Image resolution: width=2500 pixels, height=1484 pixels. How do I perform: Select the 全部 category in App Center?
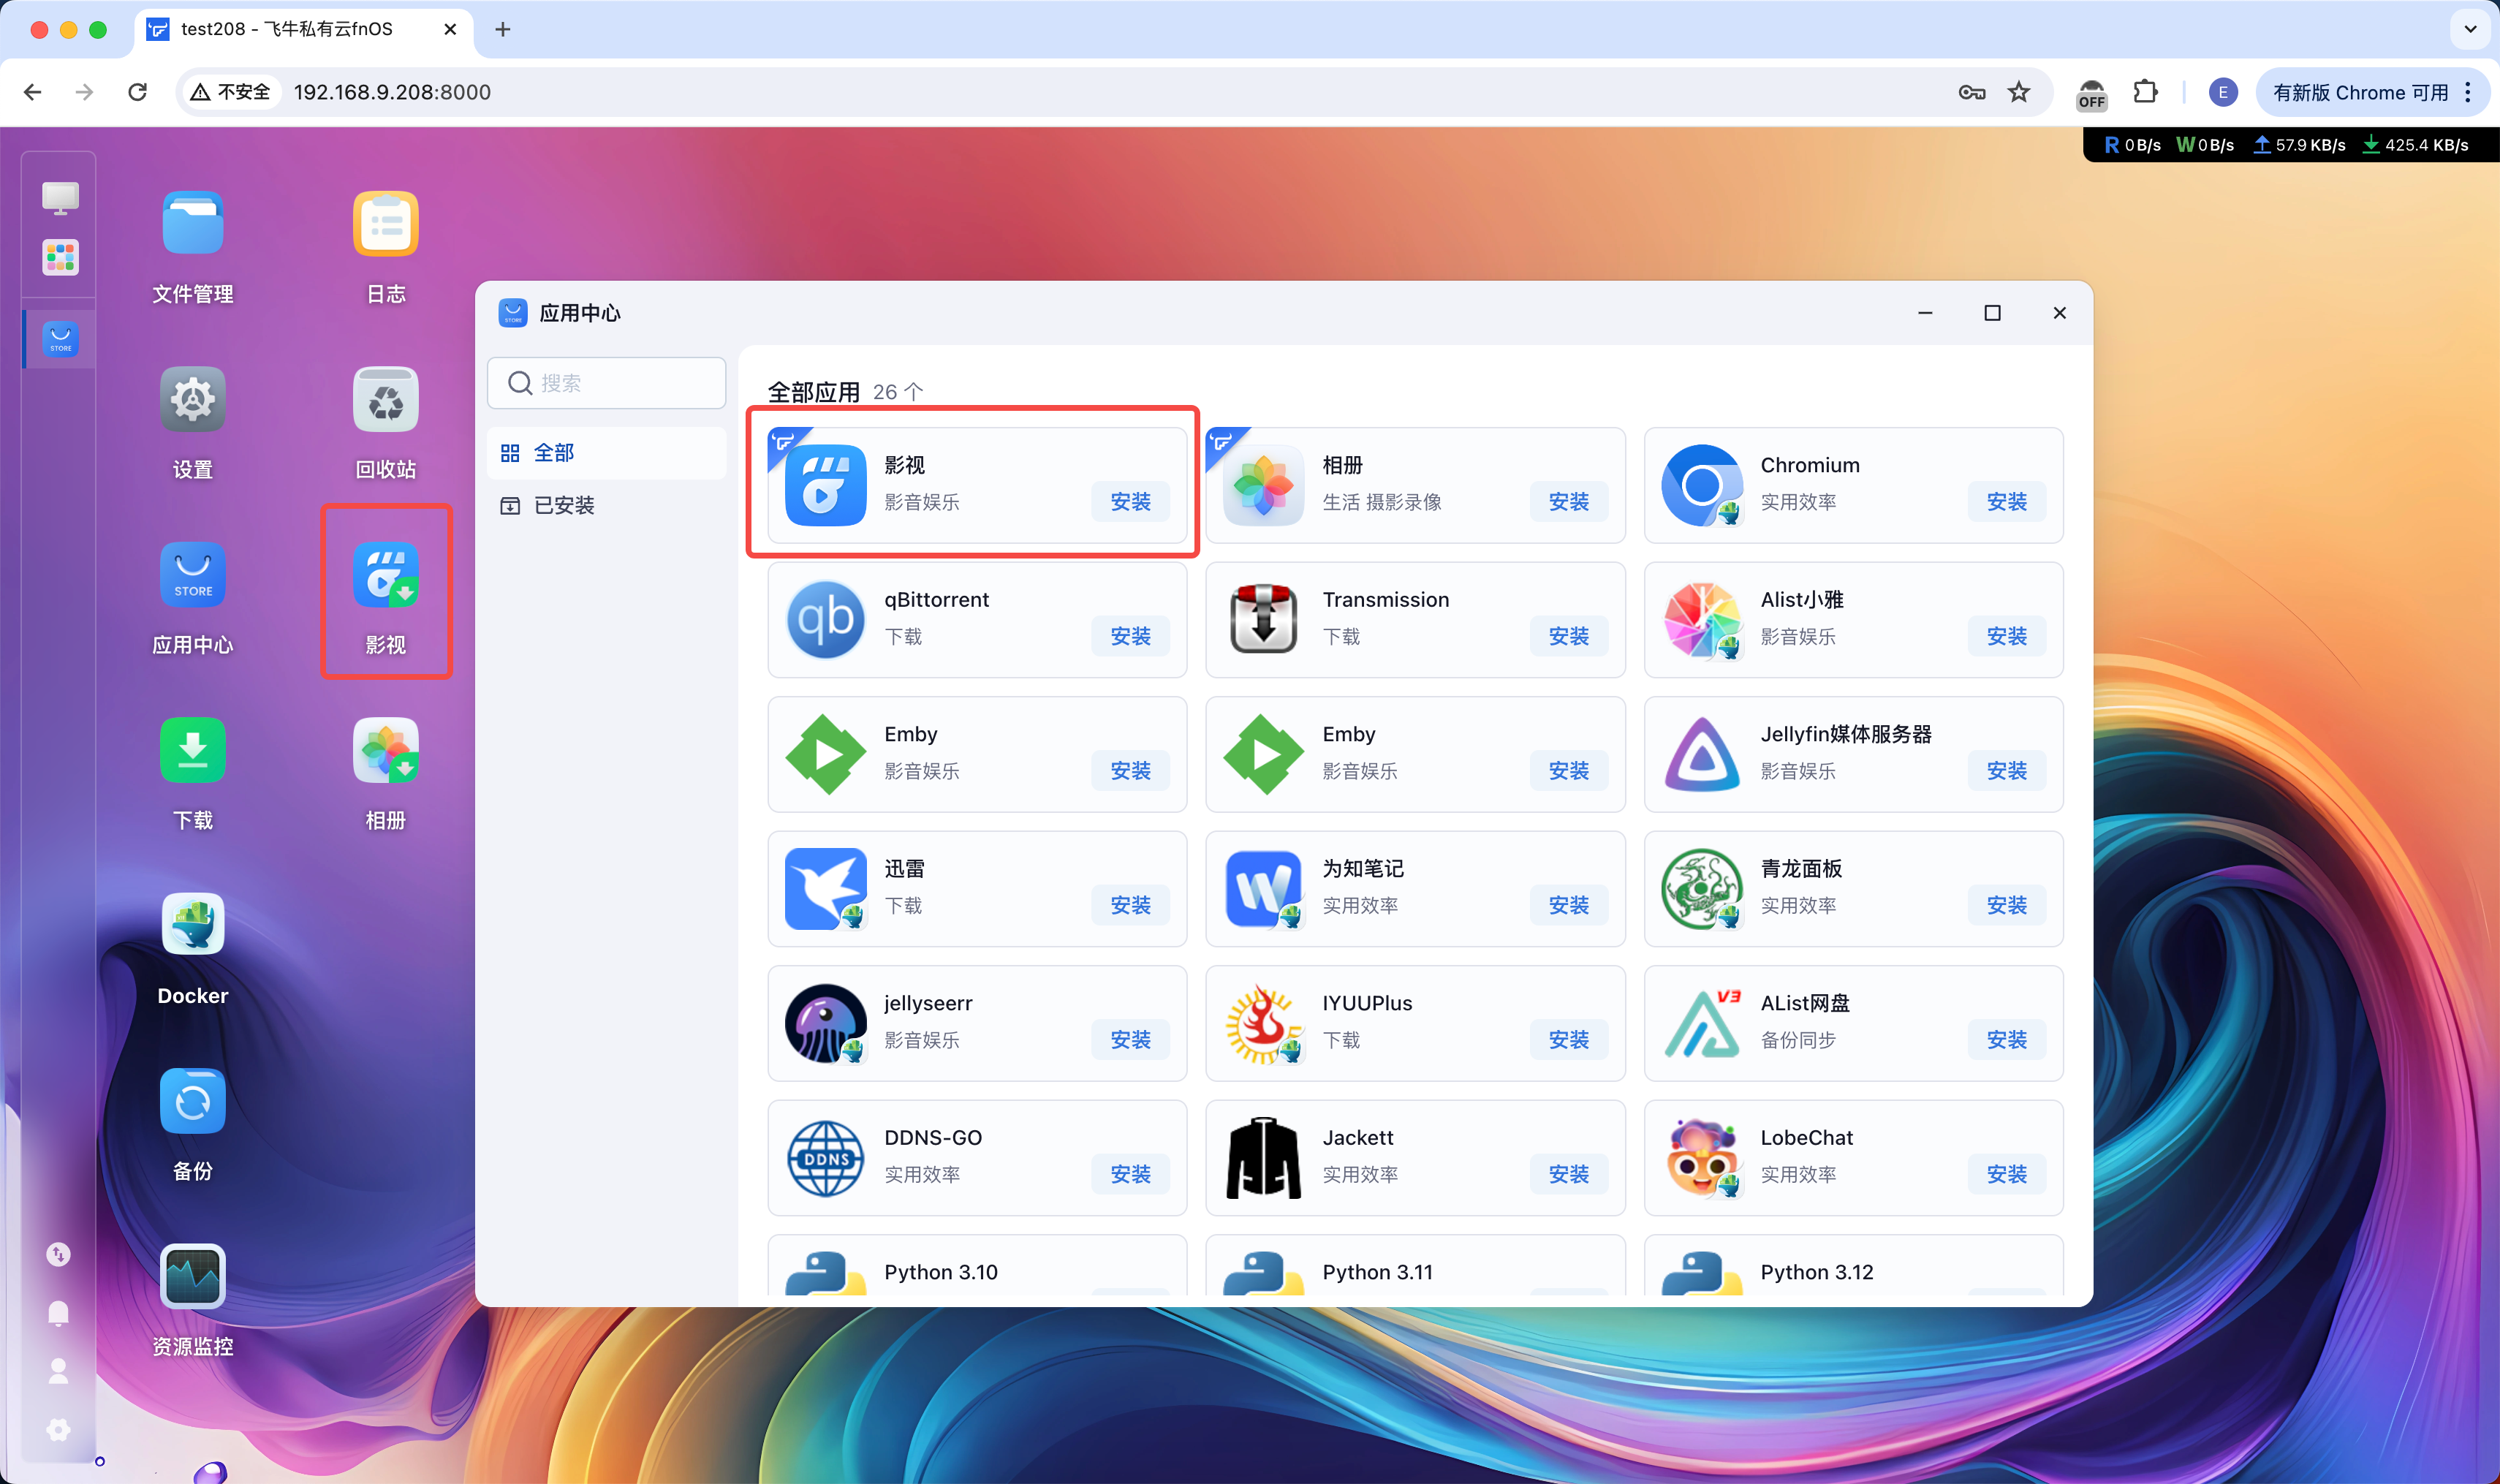click(x=556, y=452)
